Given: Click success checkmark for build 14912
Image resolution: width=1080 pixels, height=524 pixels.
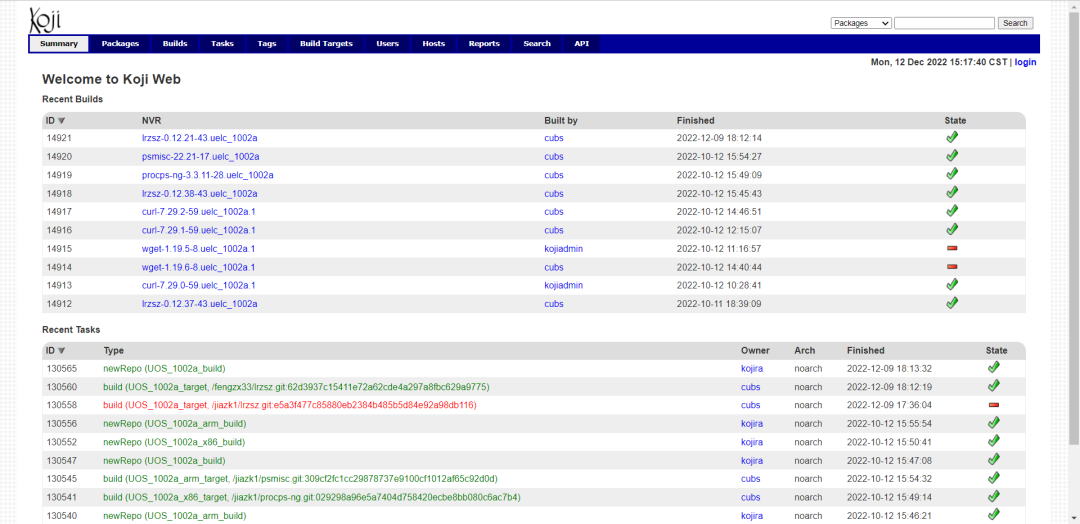Looking at the screenshot, I should click(x=952, y=303).
